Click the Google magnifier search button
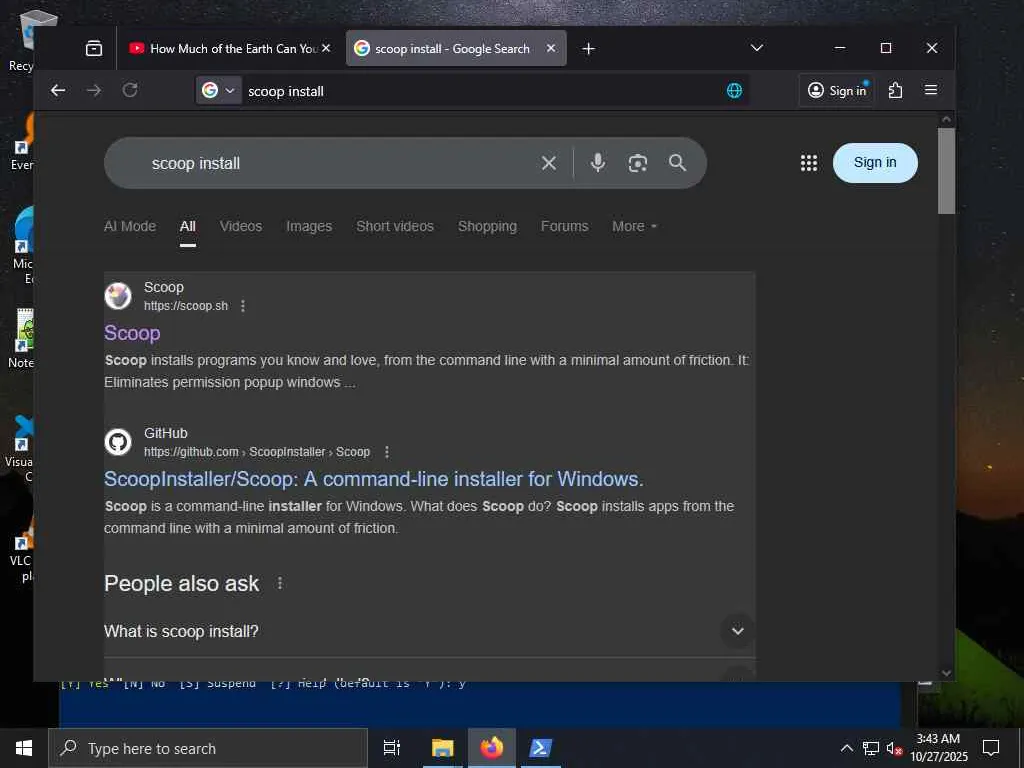Screen dimensions: 1024x768 [677, 163]
